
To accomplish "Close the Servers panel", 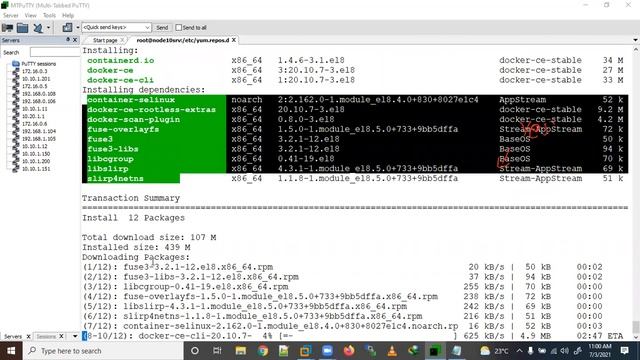I will coord(75,40).
